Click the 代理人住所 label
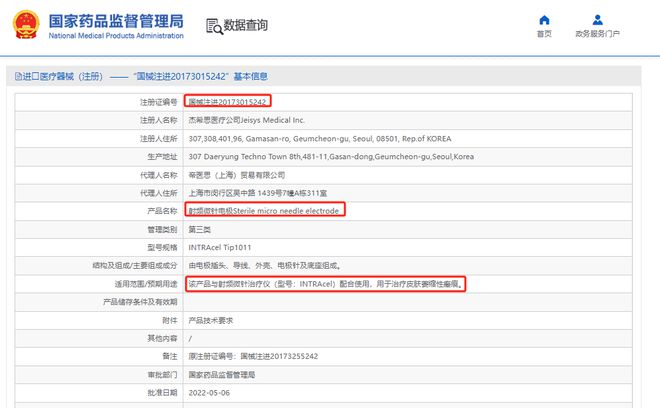Viewport: 660px width, 408px height. coord(159,193)
